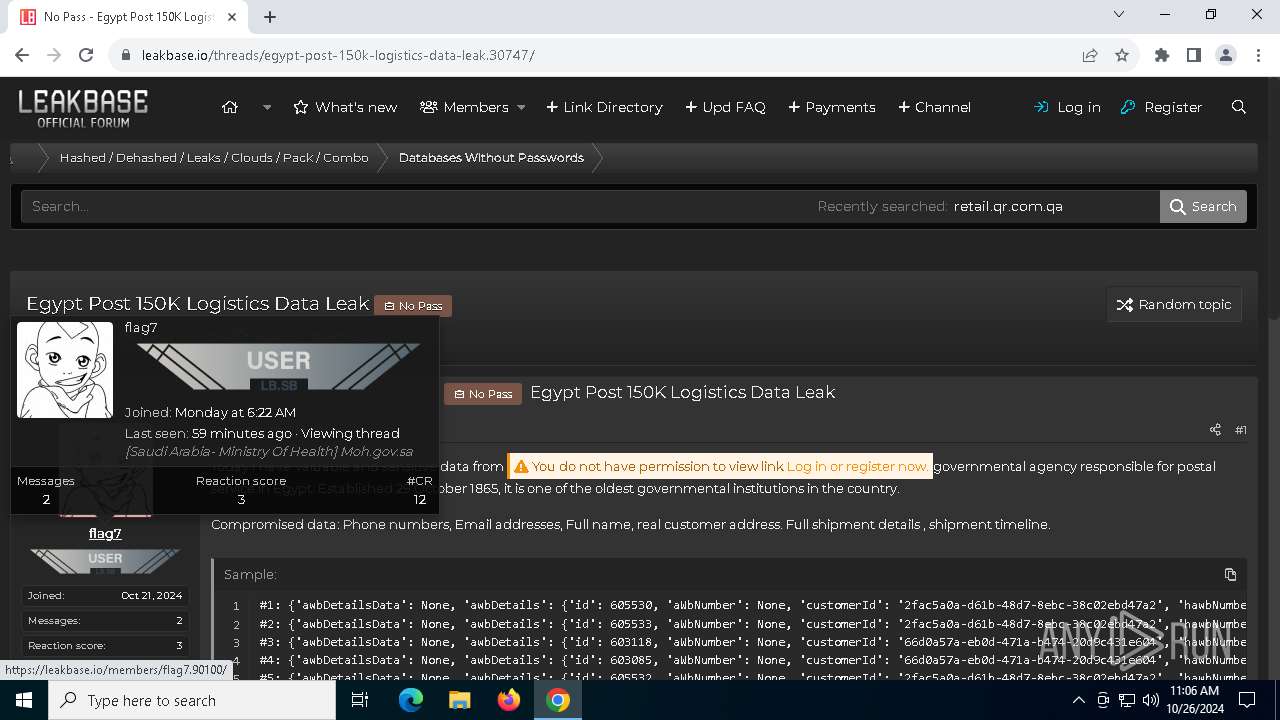Copy the Sample code block
Screen dimensions: 1280x720
tap(1230, 574)
